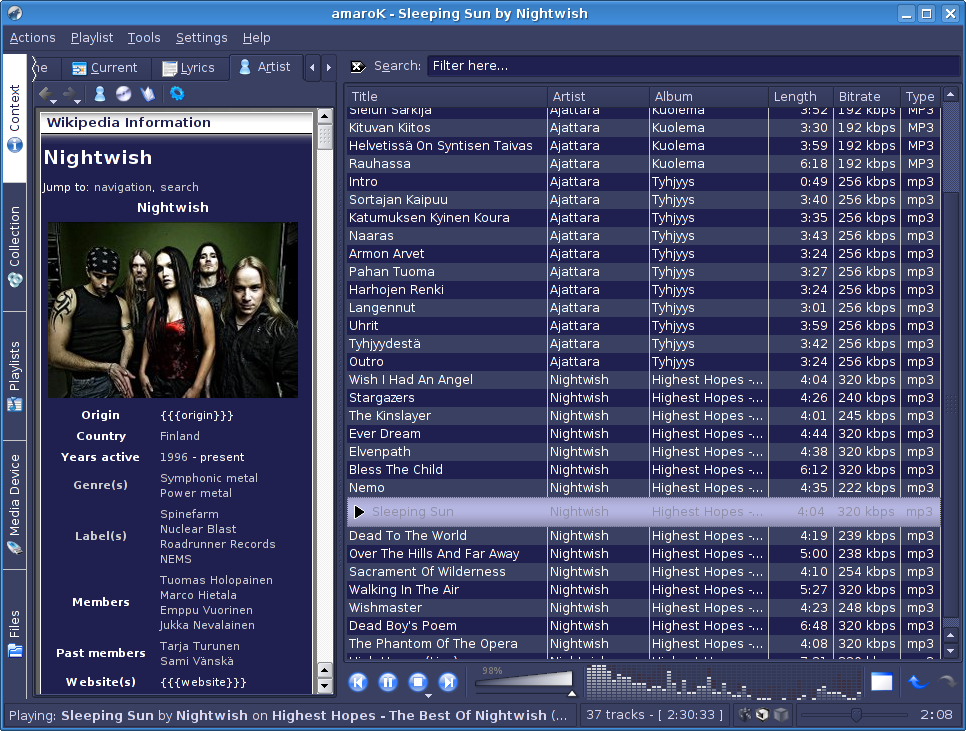
Task: Open the Media Device sidebar tab
Action: 14,505
